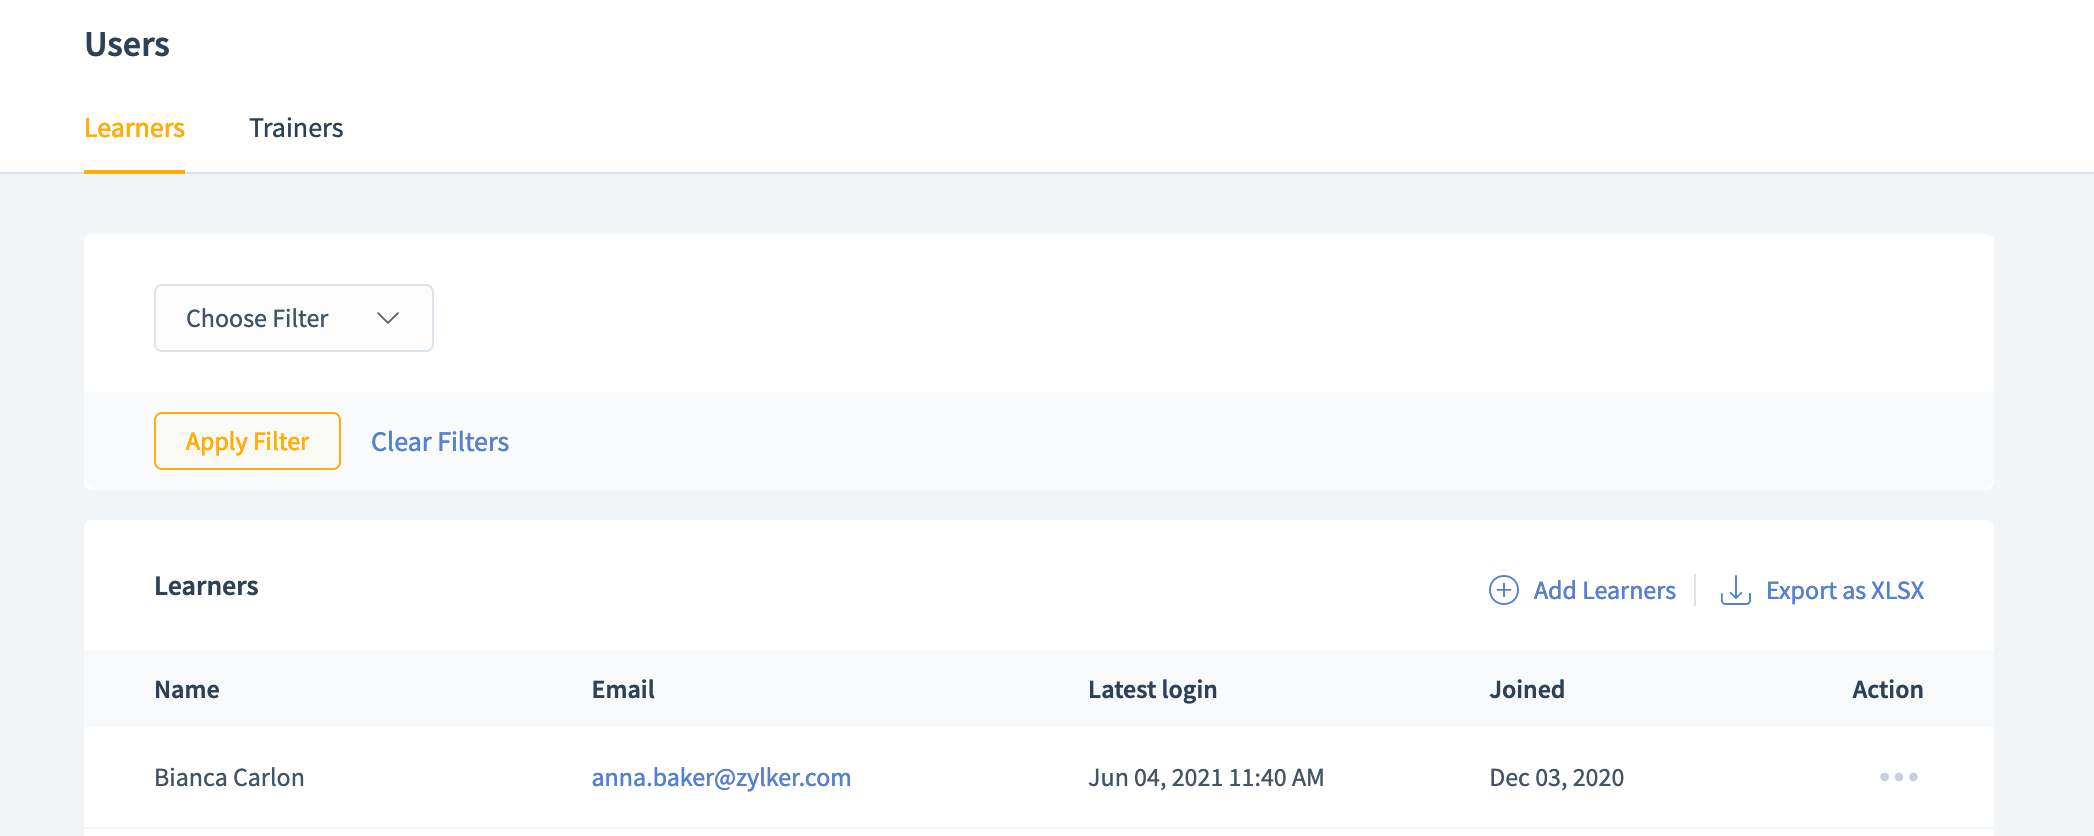Click the Joined column header
2094x836 pixels.
(1526, 689)
